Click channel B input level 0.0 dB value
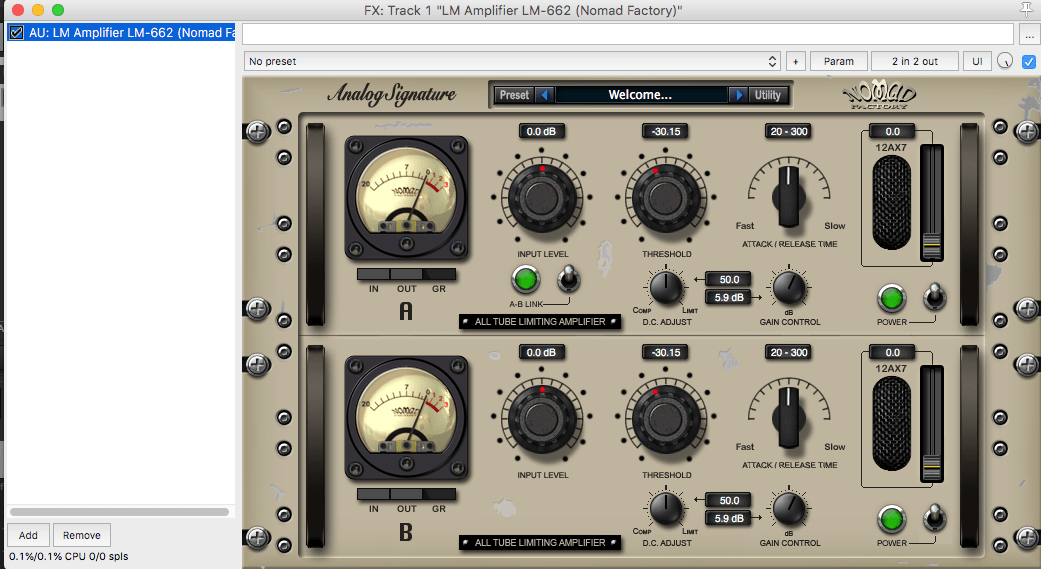The height and width of the screenshot is (569, 1041). click(x=541, y=353)
